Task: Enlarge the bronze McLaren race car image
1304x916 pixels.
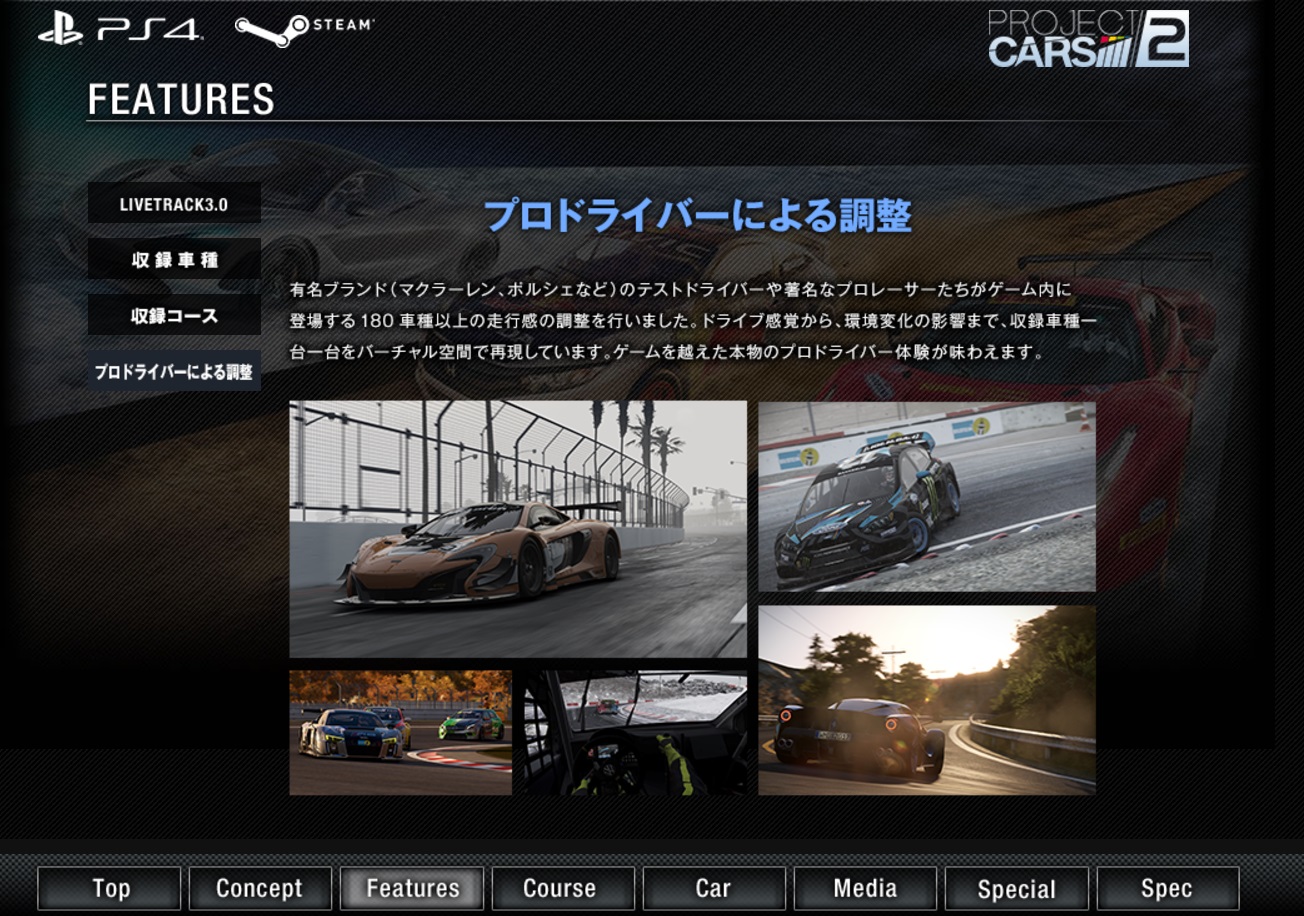Action: (x=518, y=529)
